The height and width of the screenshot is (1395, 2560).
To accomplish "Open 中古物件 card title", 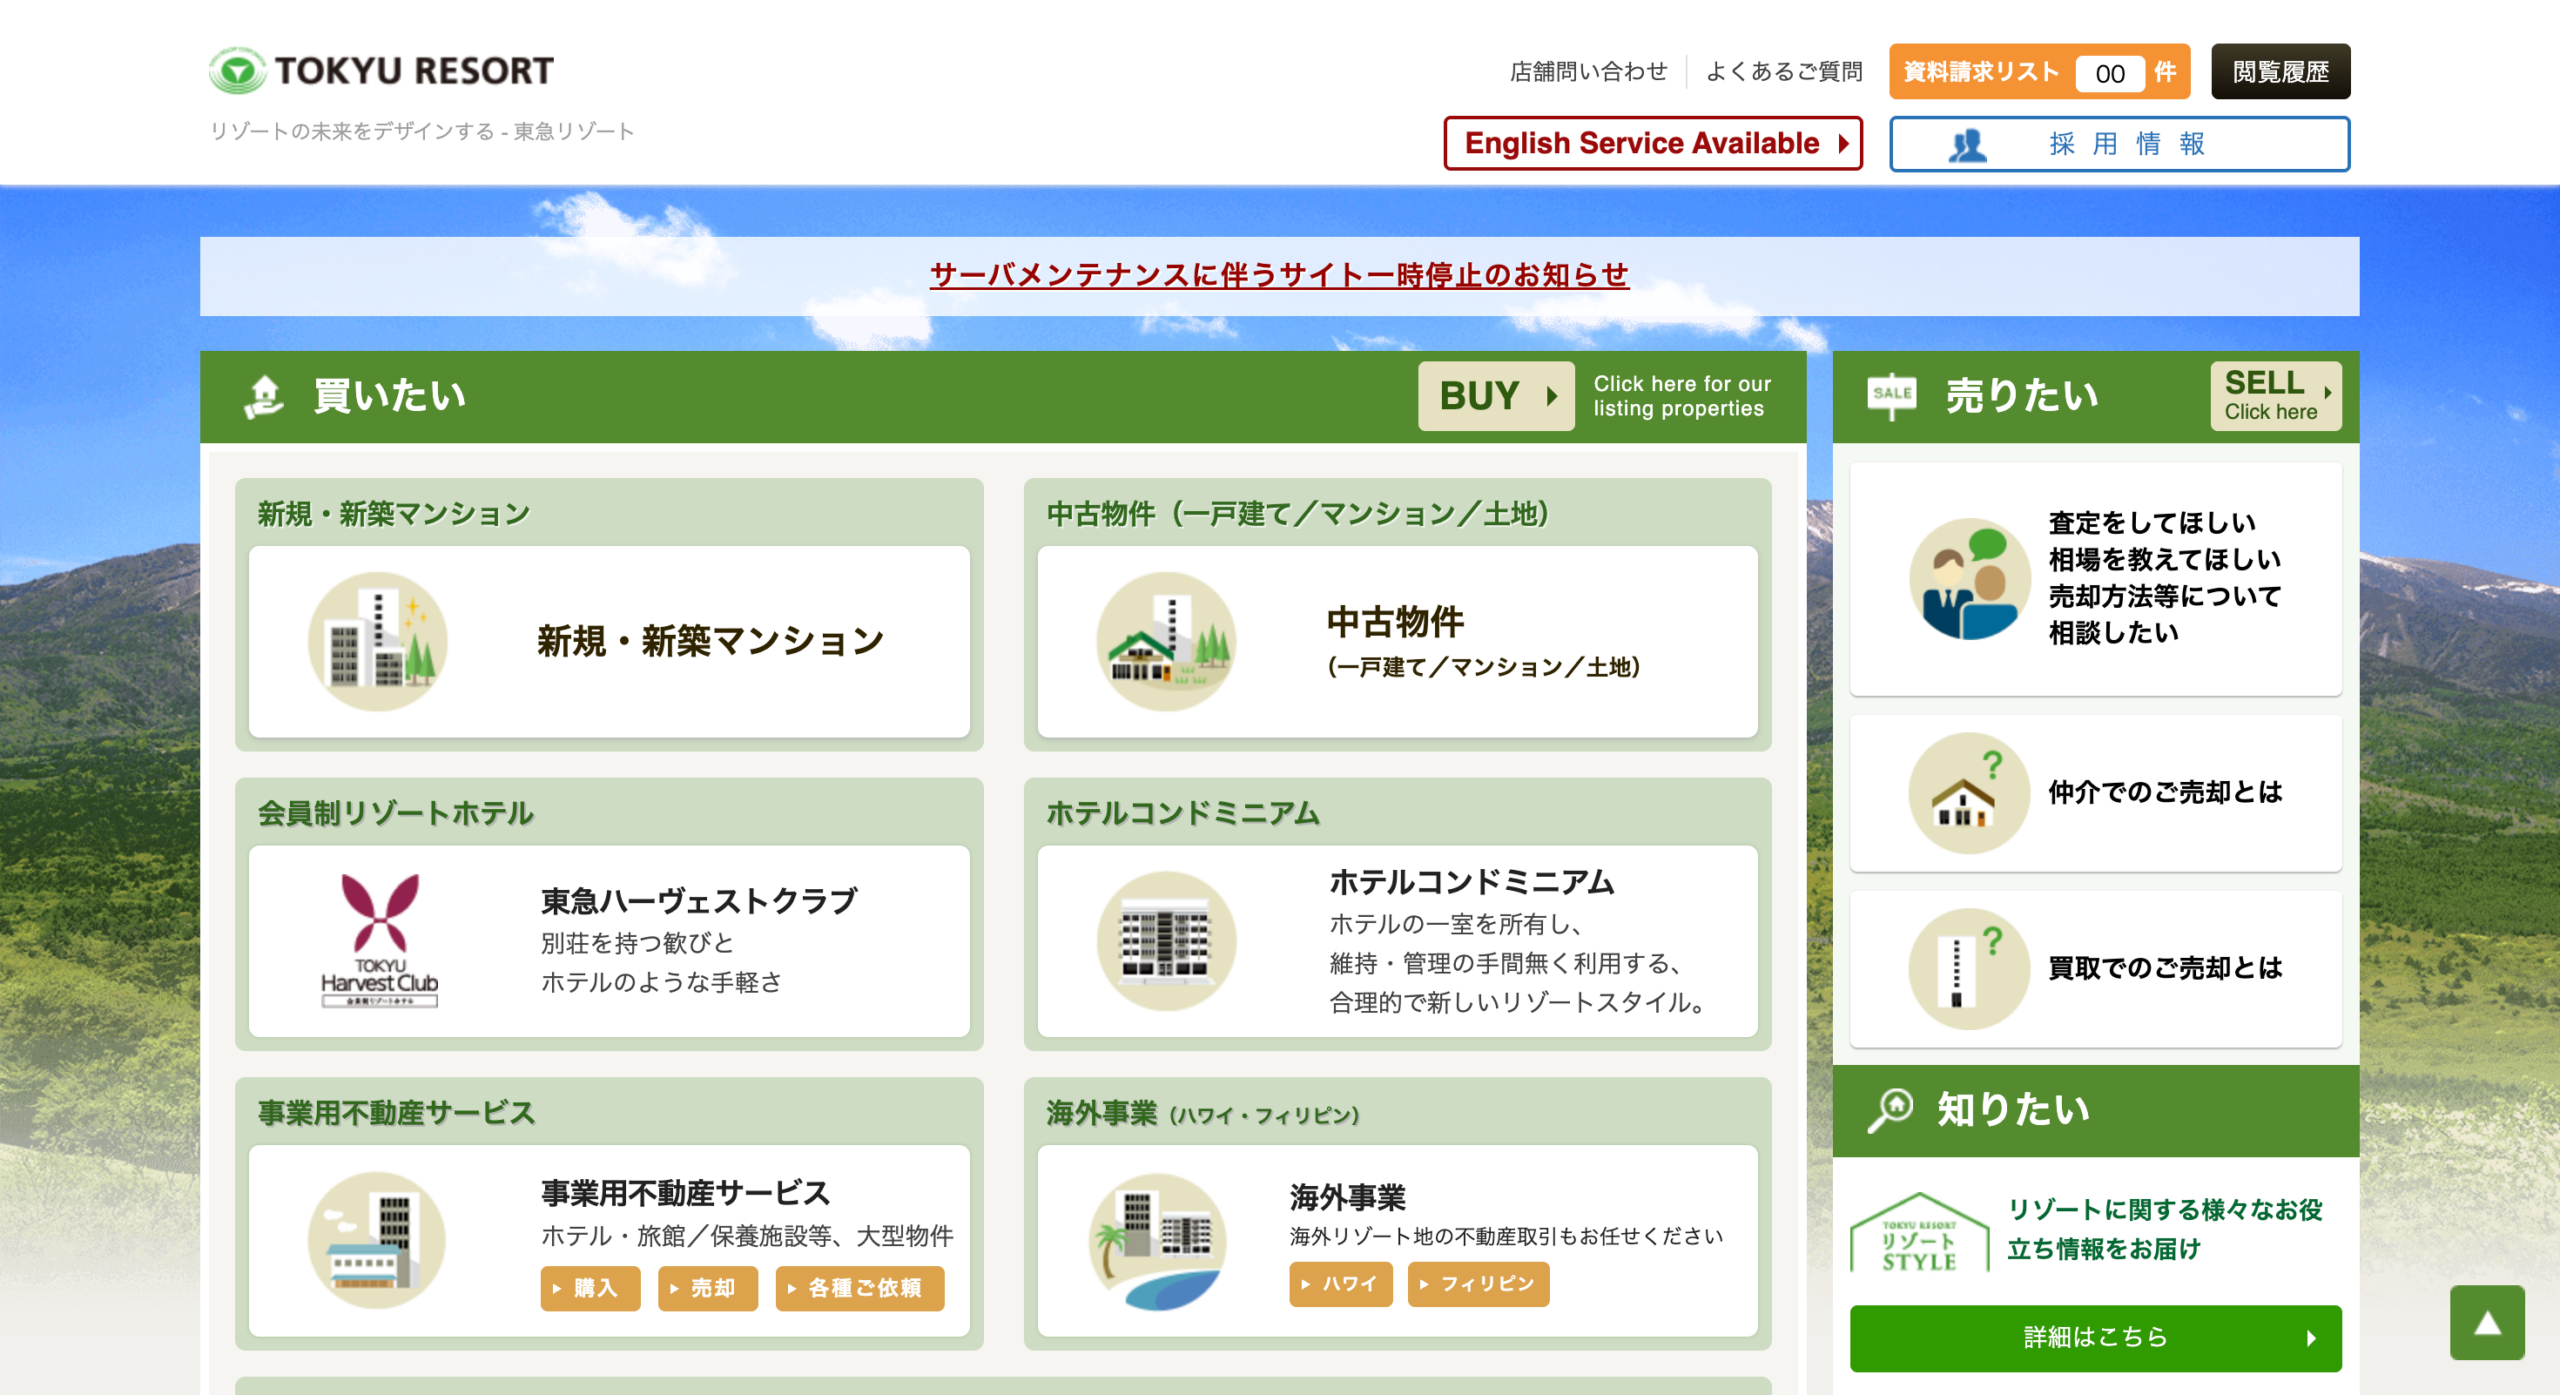I will tap(1396, 622).
